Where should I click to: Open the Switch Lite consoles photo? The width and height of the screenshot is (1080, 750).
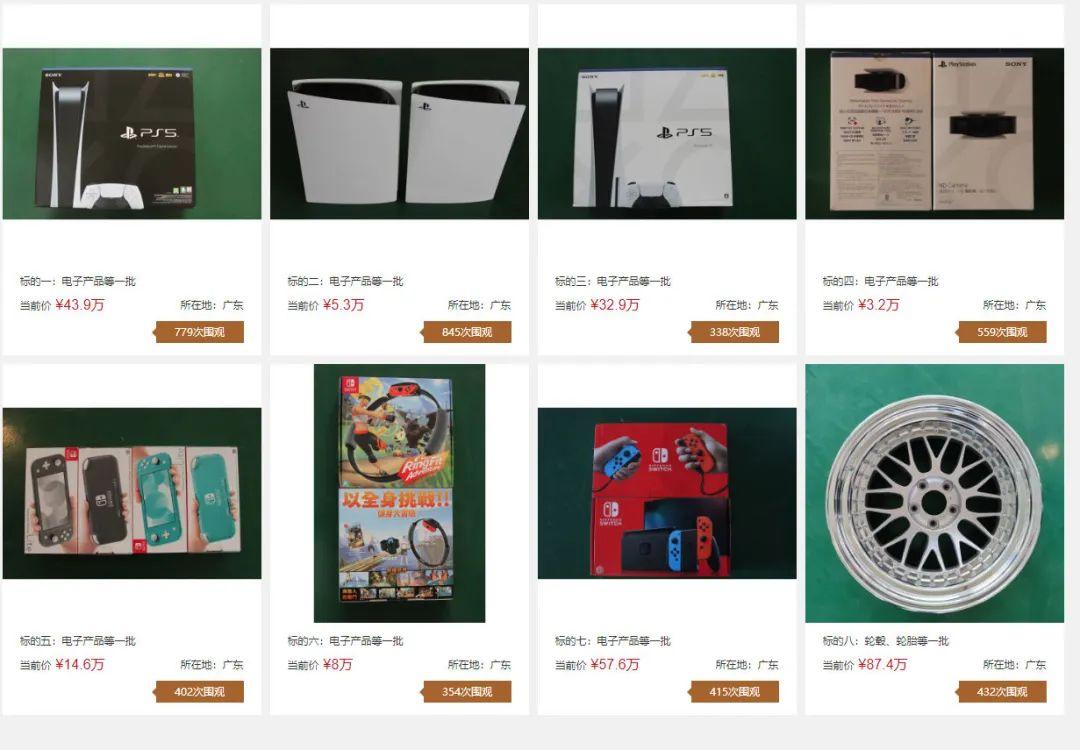click(132, 493)
